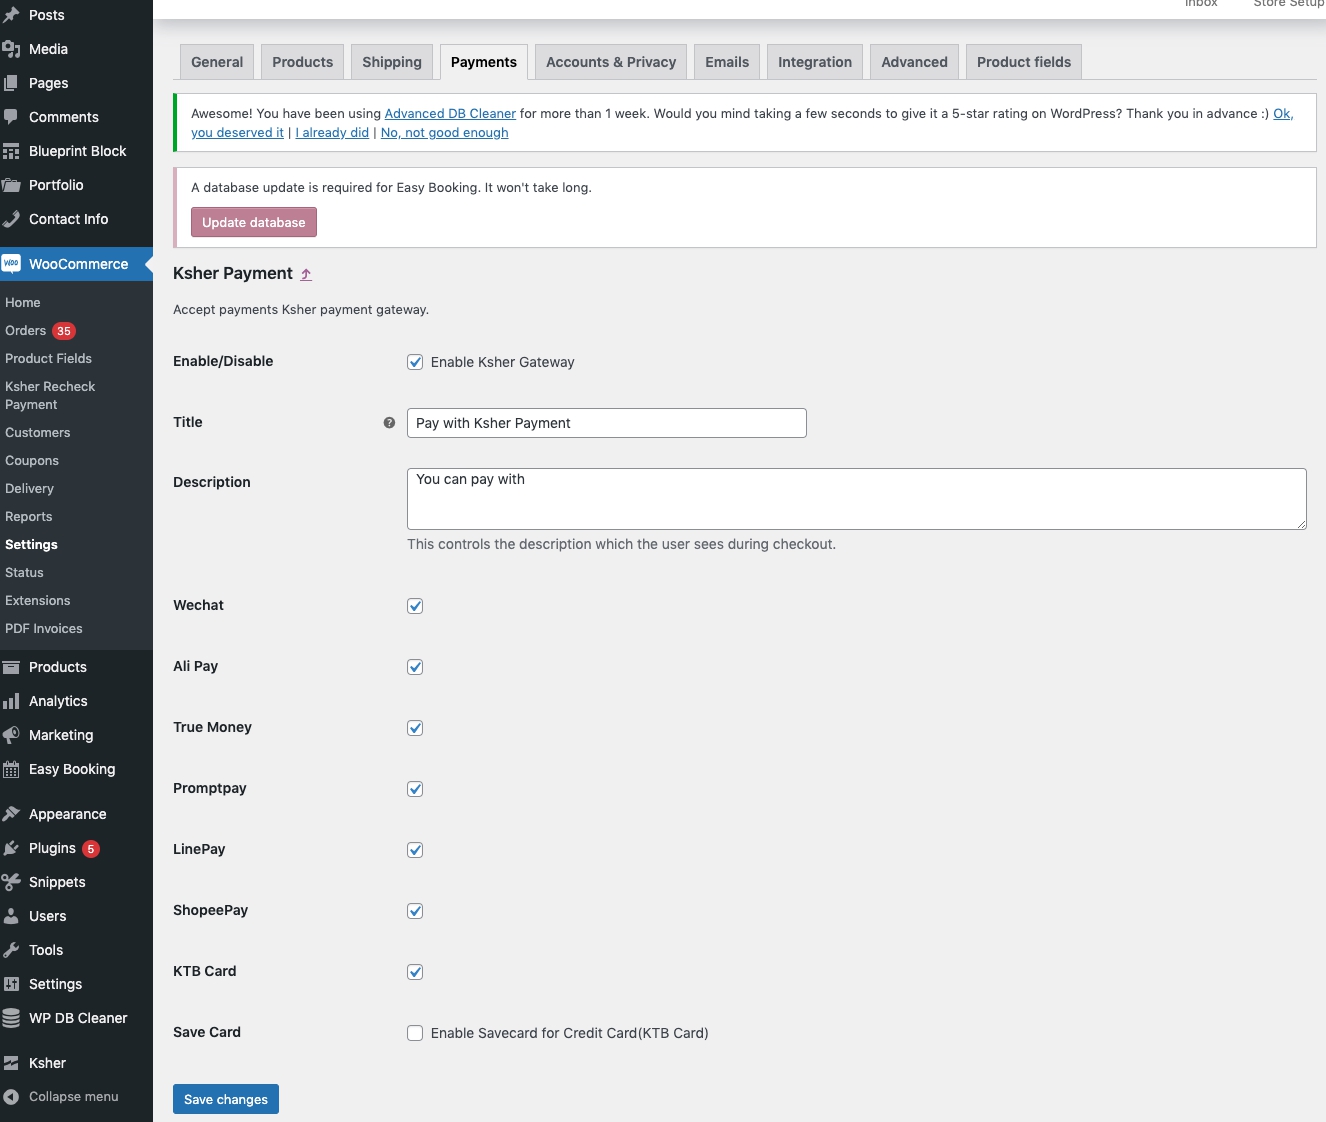The height and width of the screenshot is (1122, 1326).
Task: Click the return arrow beside Ksher Payment
Action: 306,274
